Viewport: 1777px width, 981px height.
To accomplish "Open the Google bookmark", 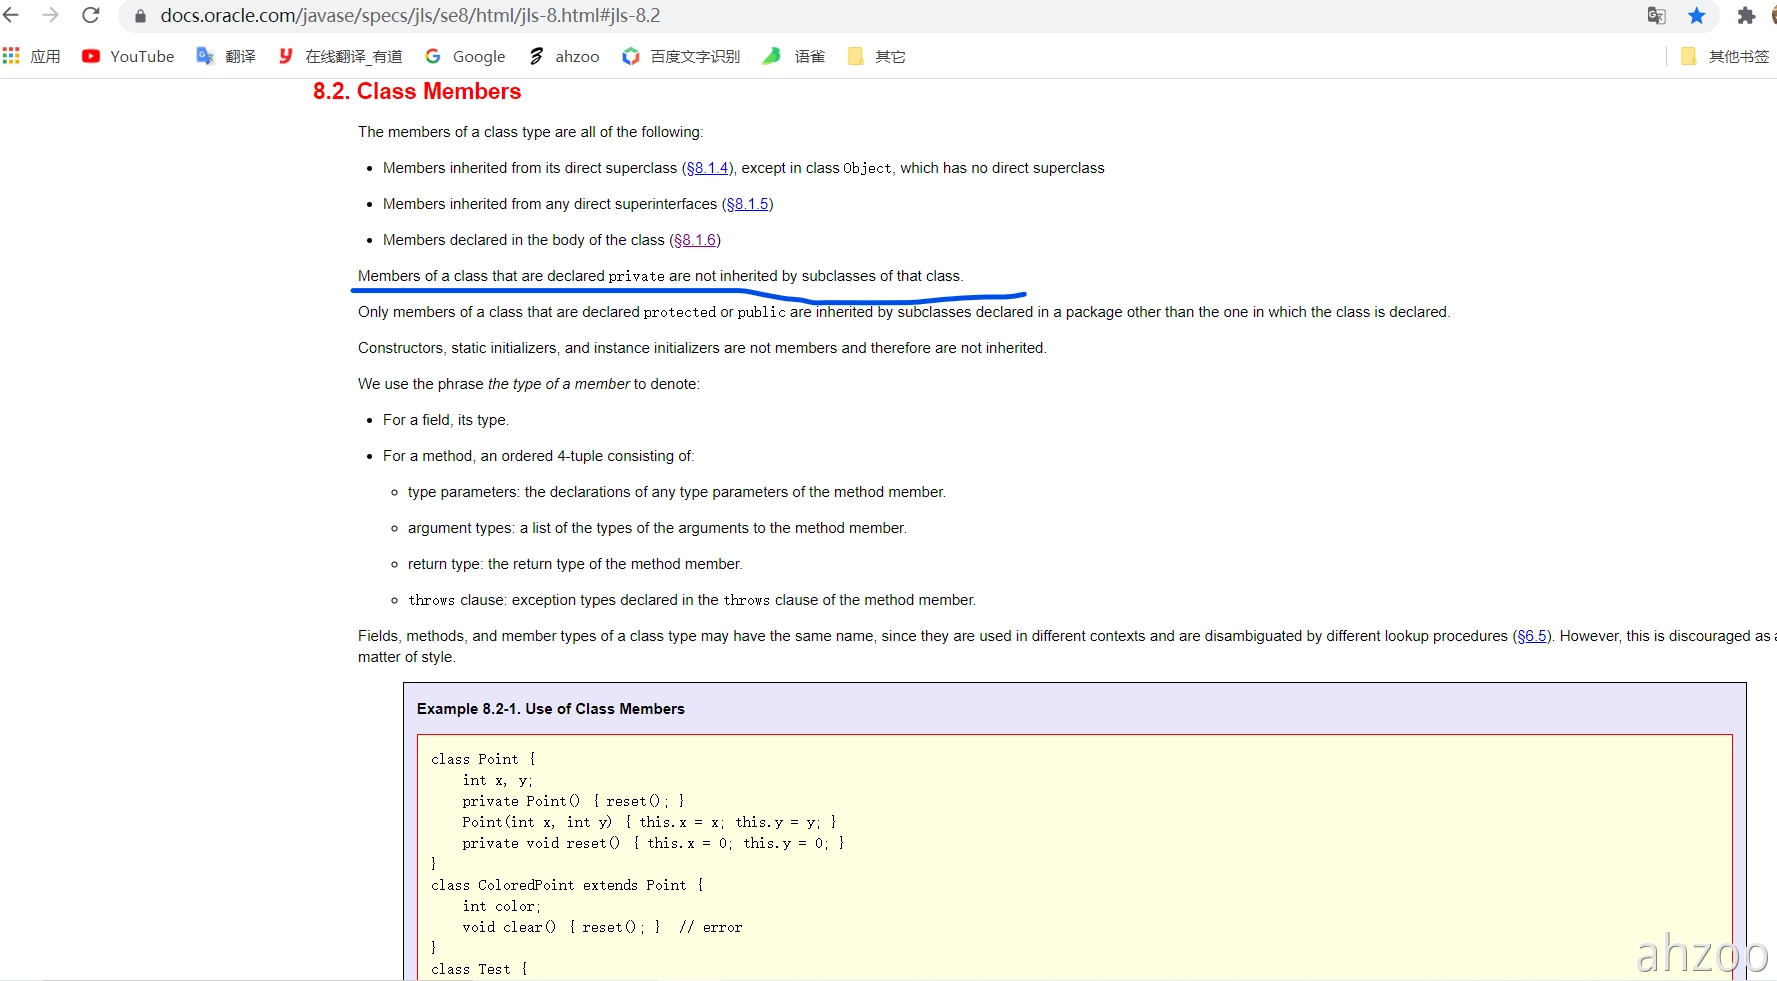I will coord(465,56).
